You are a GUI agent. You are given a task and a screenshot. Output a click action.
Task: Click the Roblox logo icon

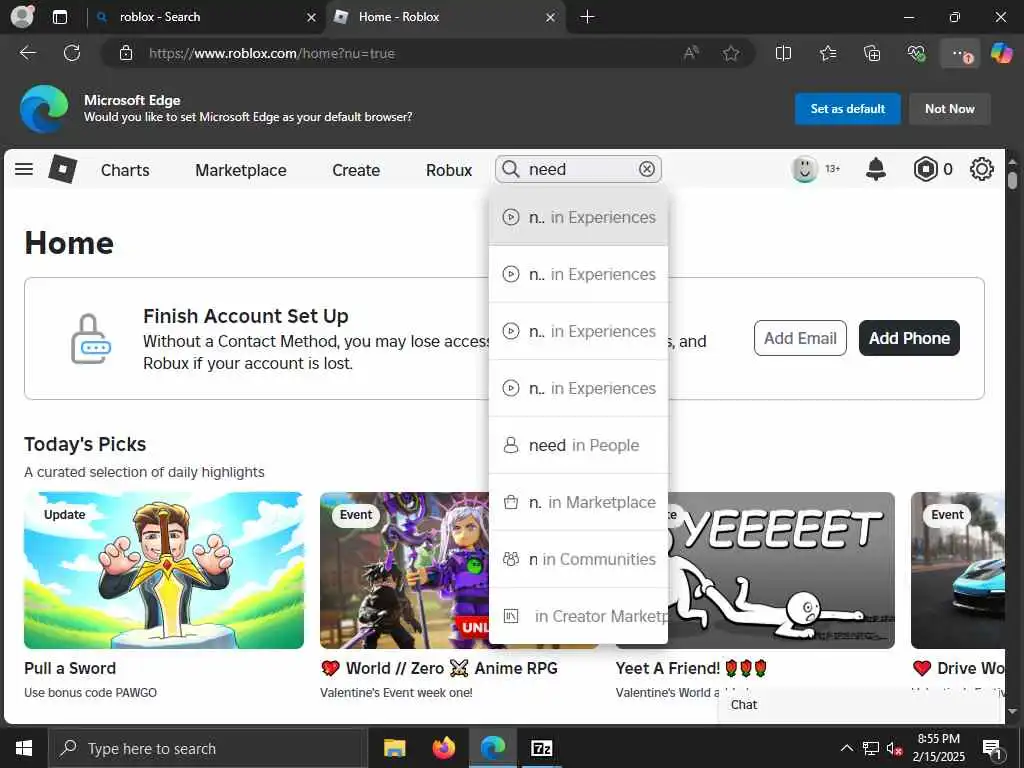tap(63, 170)
